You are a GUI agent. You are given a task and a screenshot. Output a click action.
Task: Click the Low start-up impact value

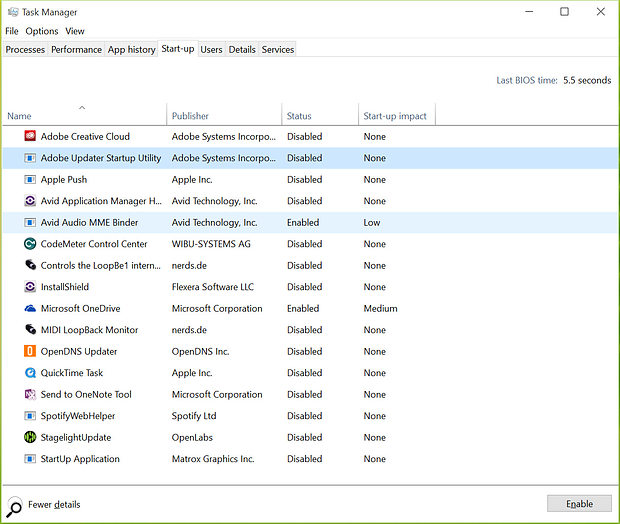[372, 223]
